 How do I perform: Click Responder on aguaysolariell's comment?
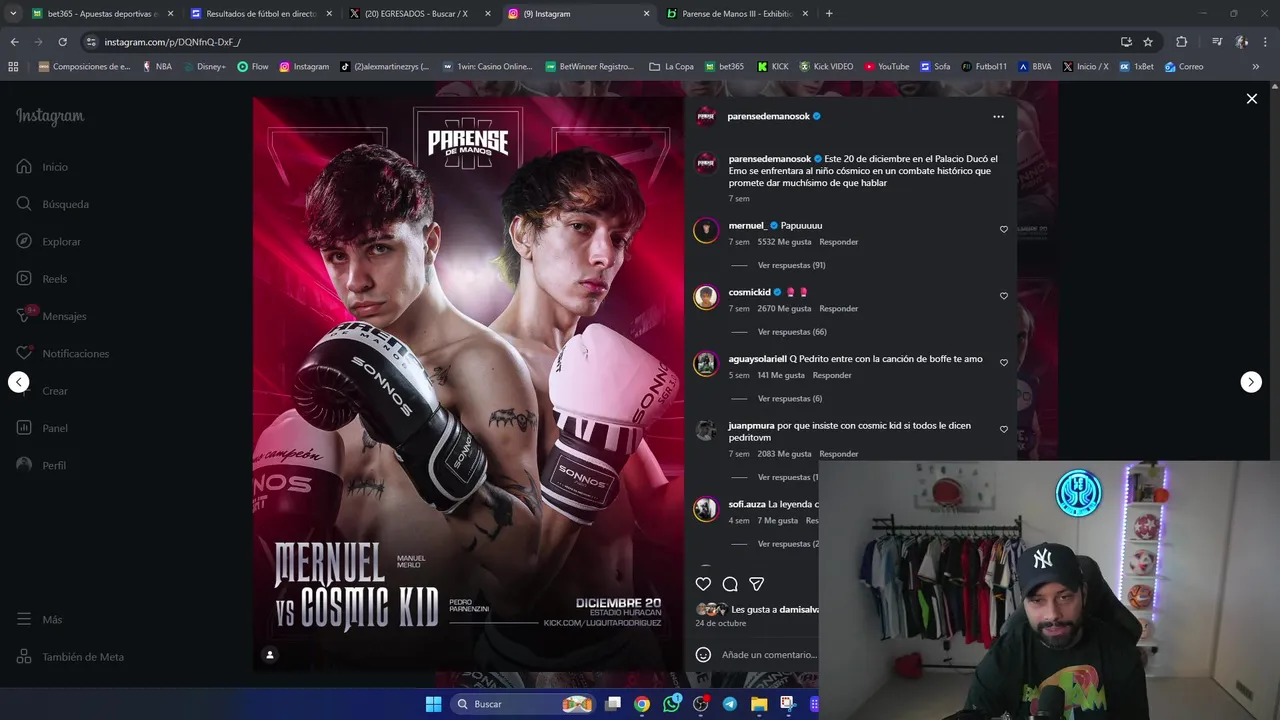832,375
